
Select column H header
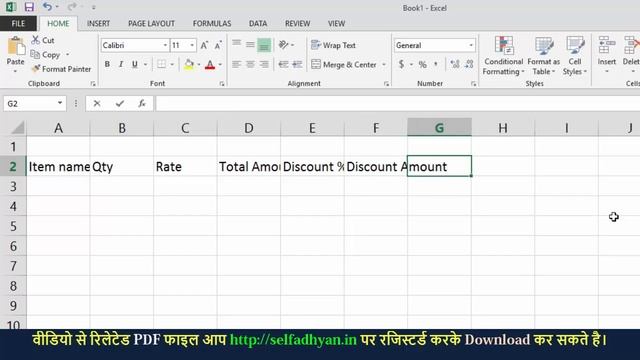click(x=503, y=128)
